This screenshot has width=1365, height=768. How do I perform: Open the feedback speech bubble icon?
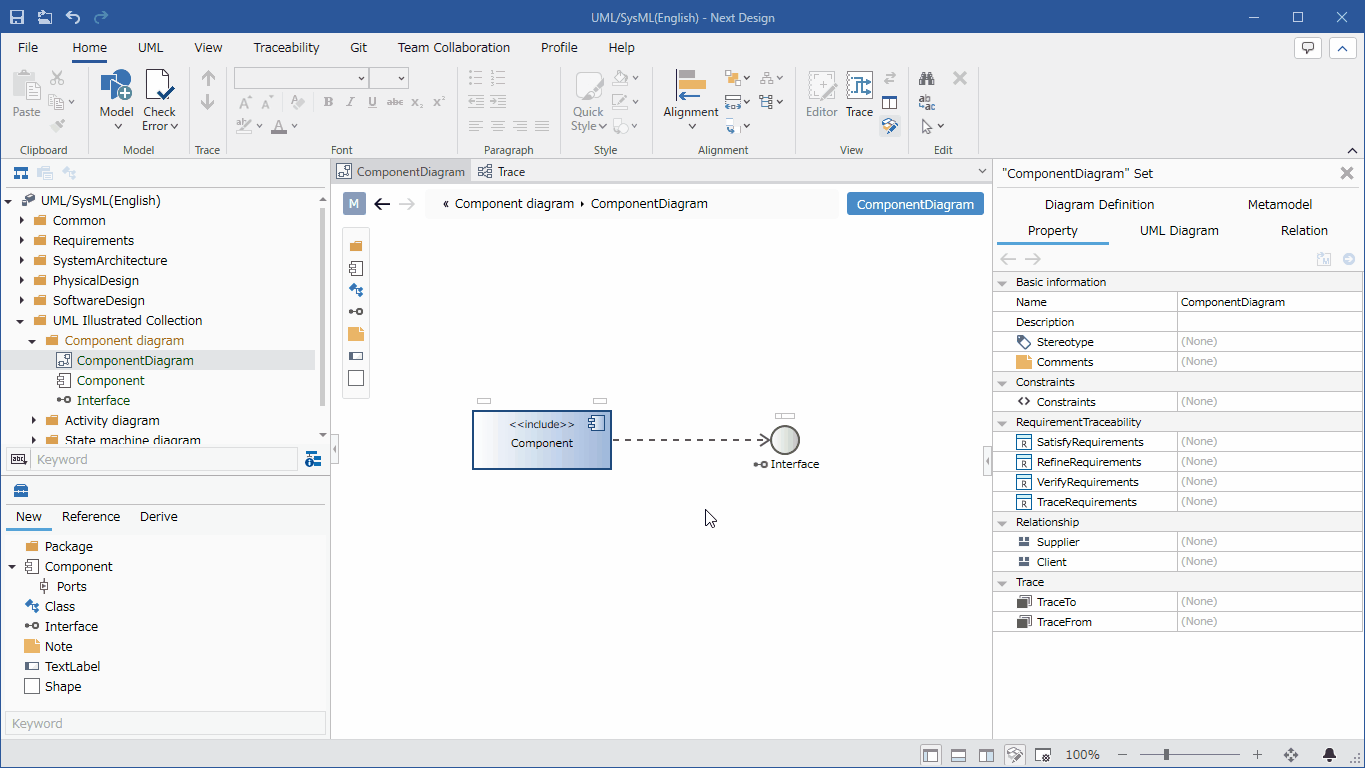1308,48
